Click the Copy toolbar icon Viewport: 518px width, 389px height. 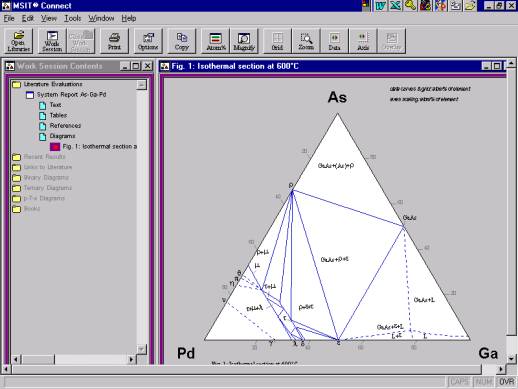[182, 41]
